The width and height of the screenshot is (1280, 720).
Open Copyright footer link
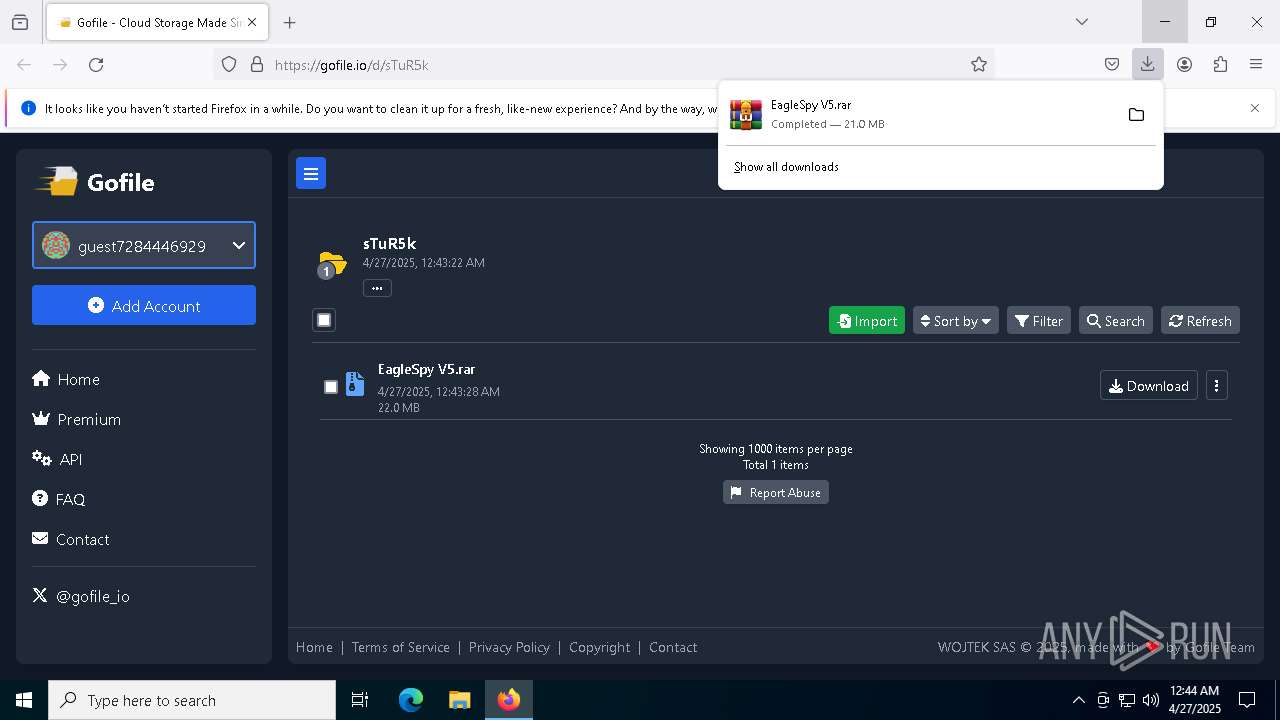coord(600,647)
